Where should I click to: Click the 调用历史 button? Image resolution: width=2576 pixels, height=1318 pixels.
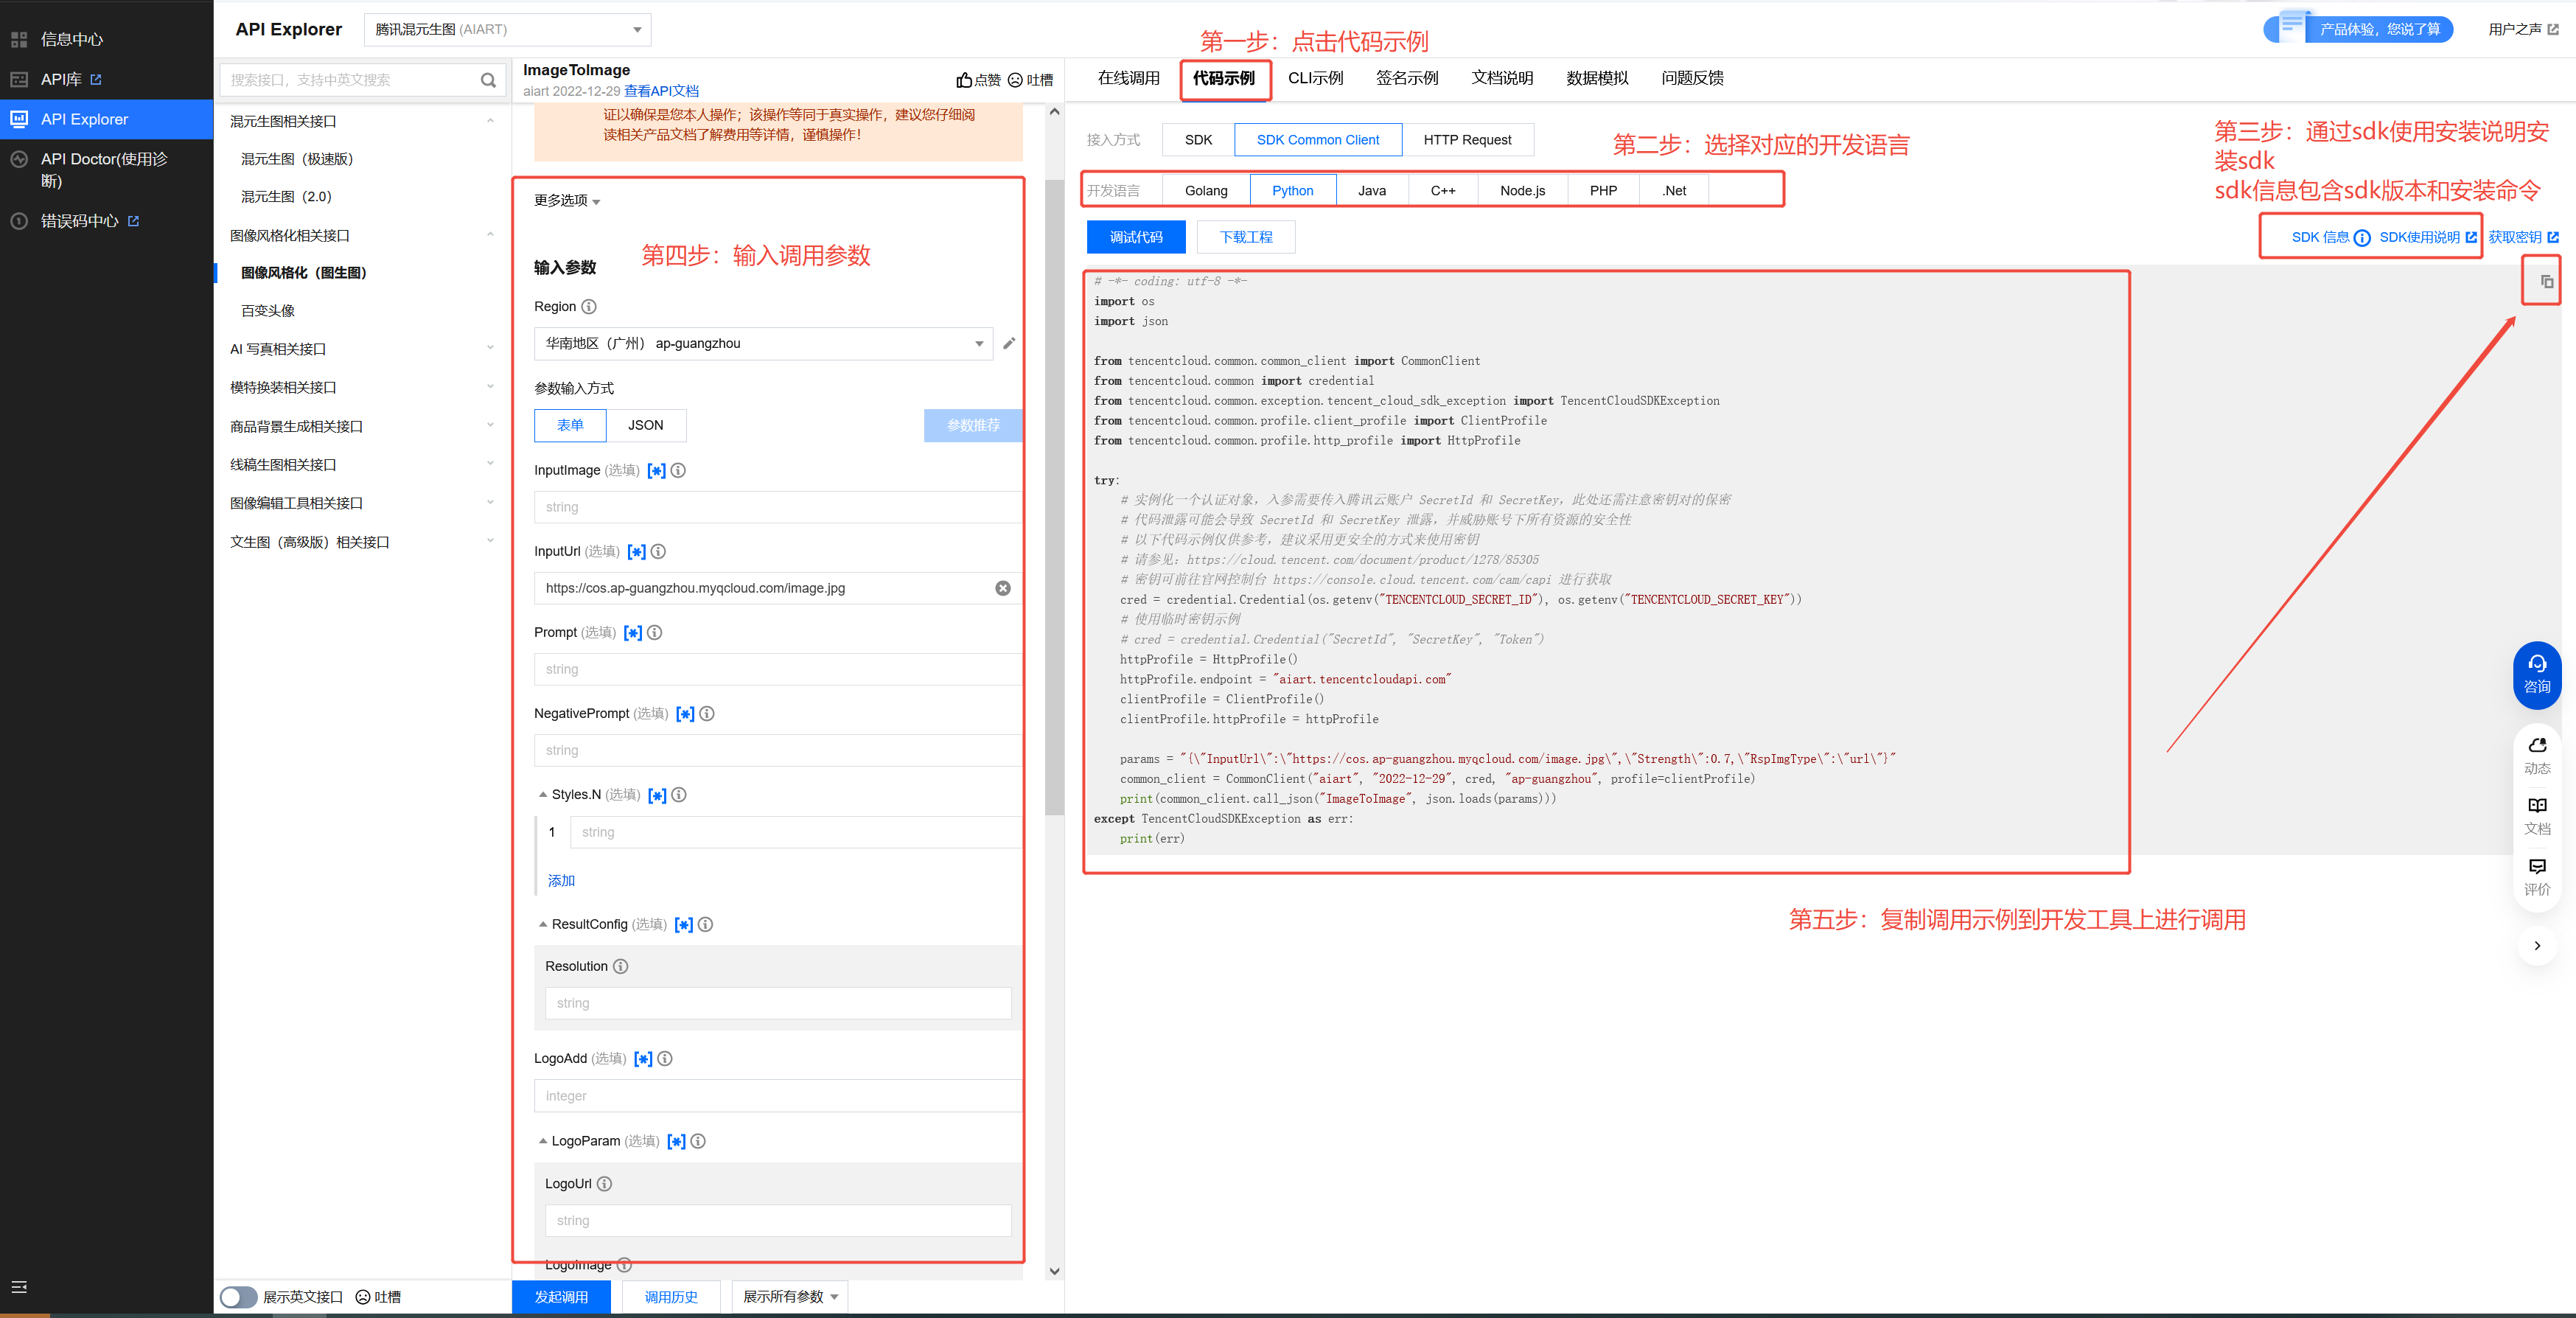coord(670,1297)
